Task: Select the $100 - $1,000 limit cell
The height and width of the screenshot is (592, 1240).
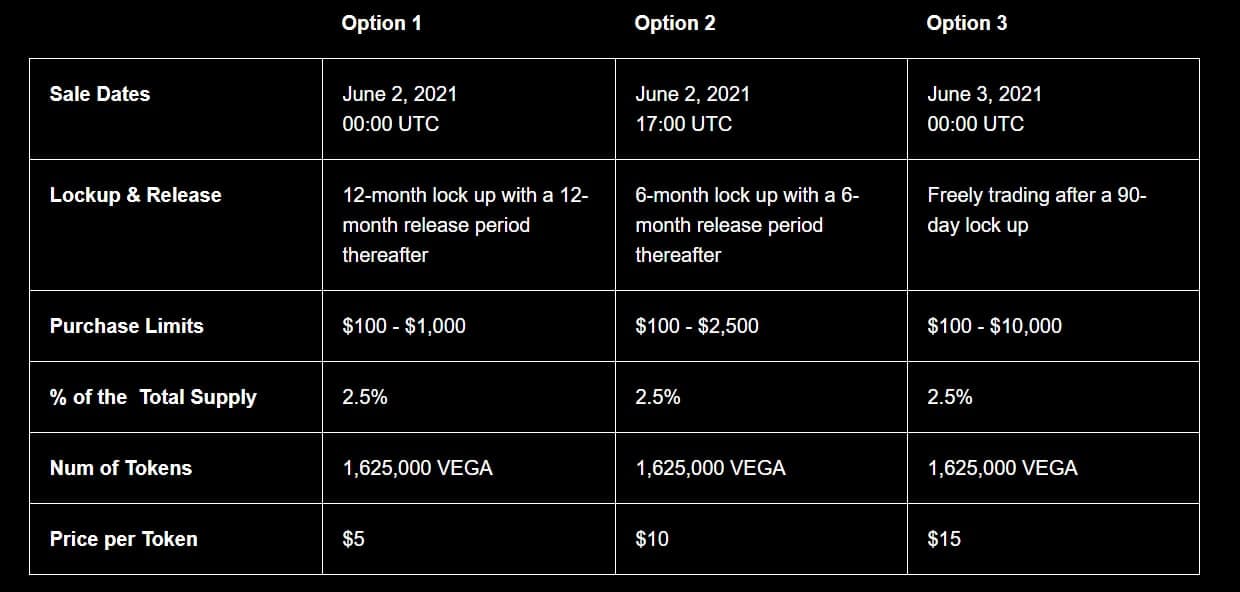Action: (x=468, y=326)
